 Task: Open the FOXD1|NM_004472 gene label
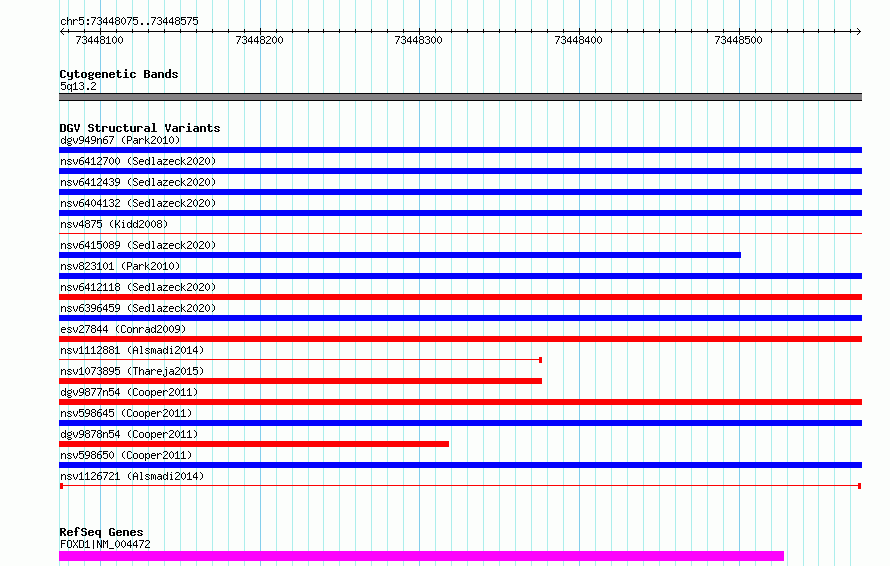(105, 544)
